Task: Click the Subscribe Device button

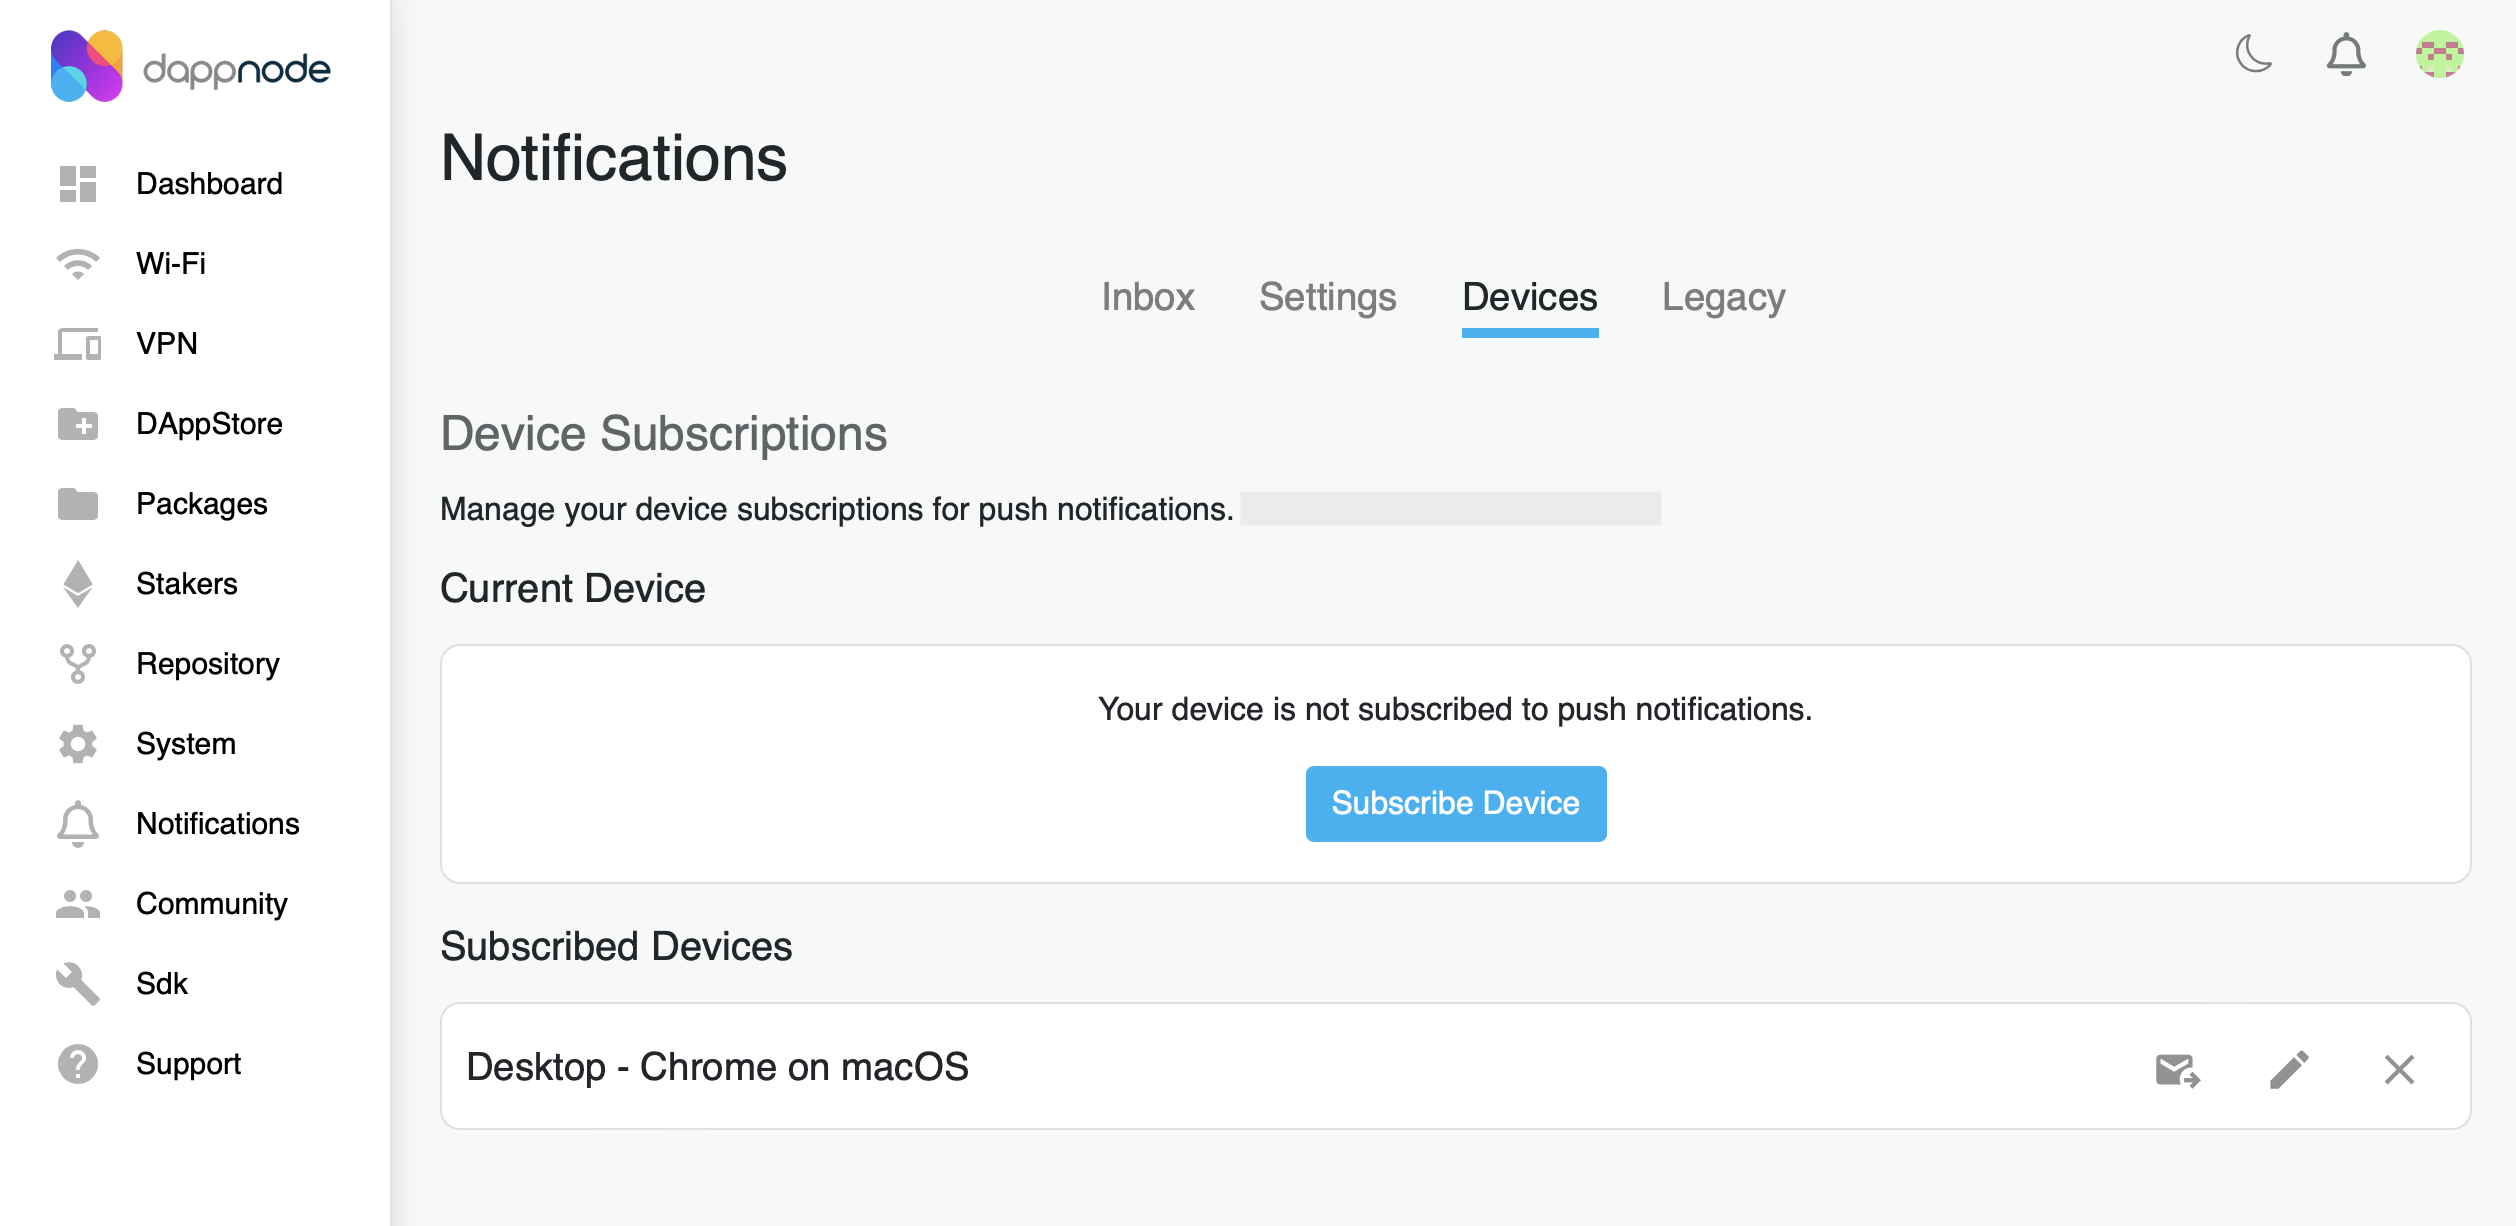Action: (x=1455, y=802)
